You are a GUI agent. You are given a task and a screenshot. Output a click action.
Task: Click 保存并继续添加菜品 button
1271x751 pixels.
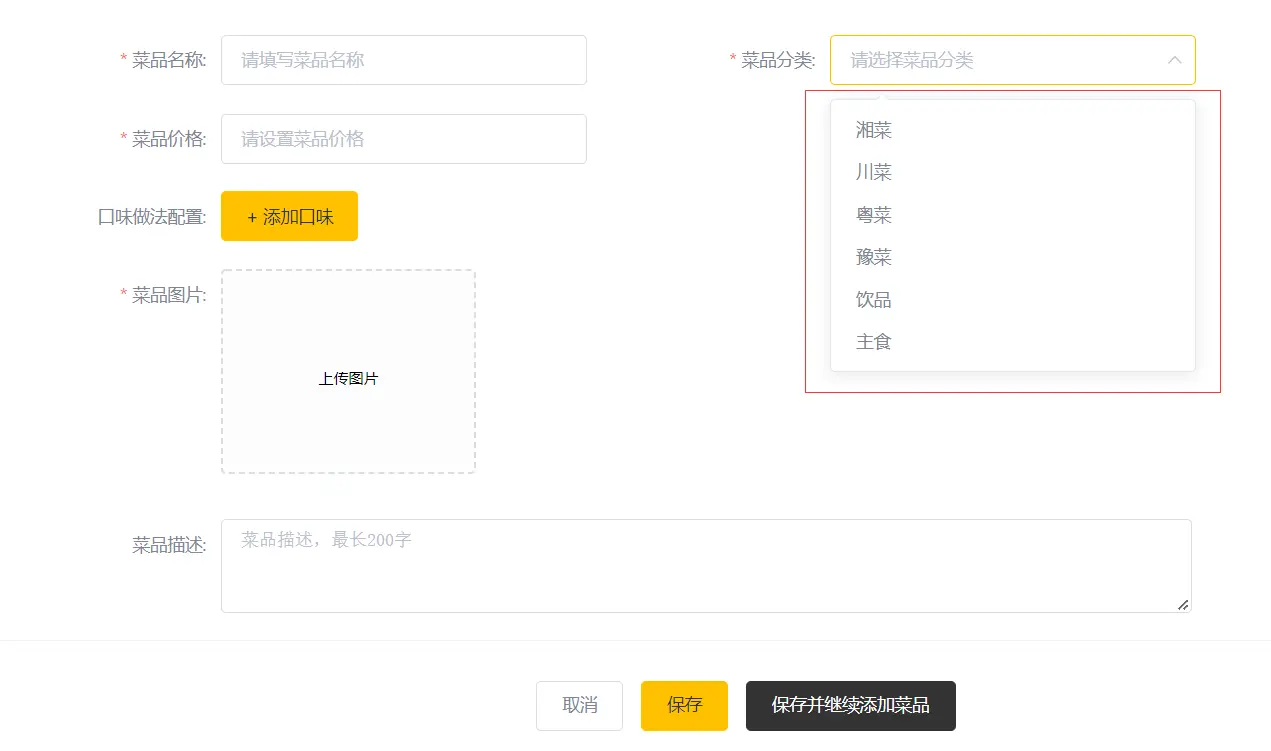pyautogui.click(x=851, y=706)
